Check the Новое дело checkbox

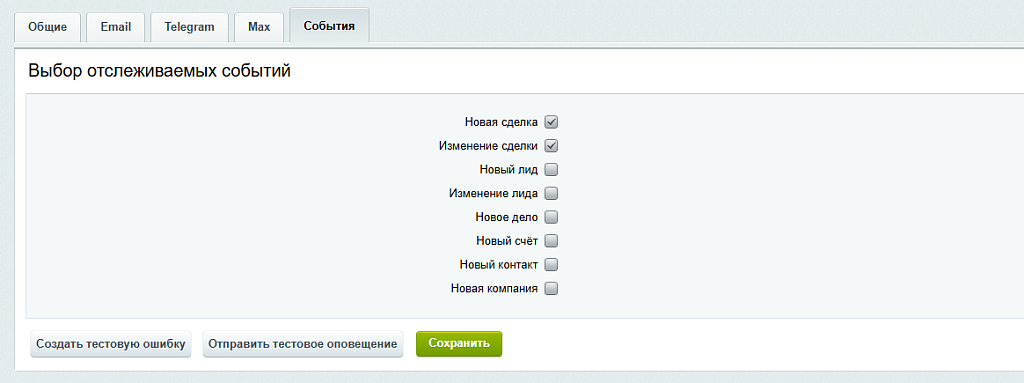551,217
